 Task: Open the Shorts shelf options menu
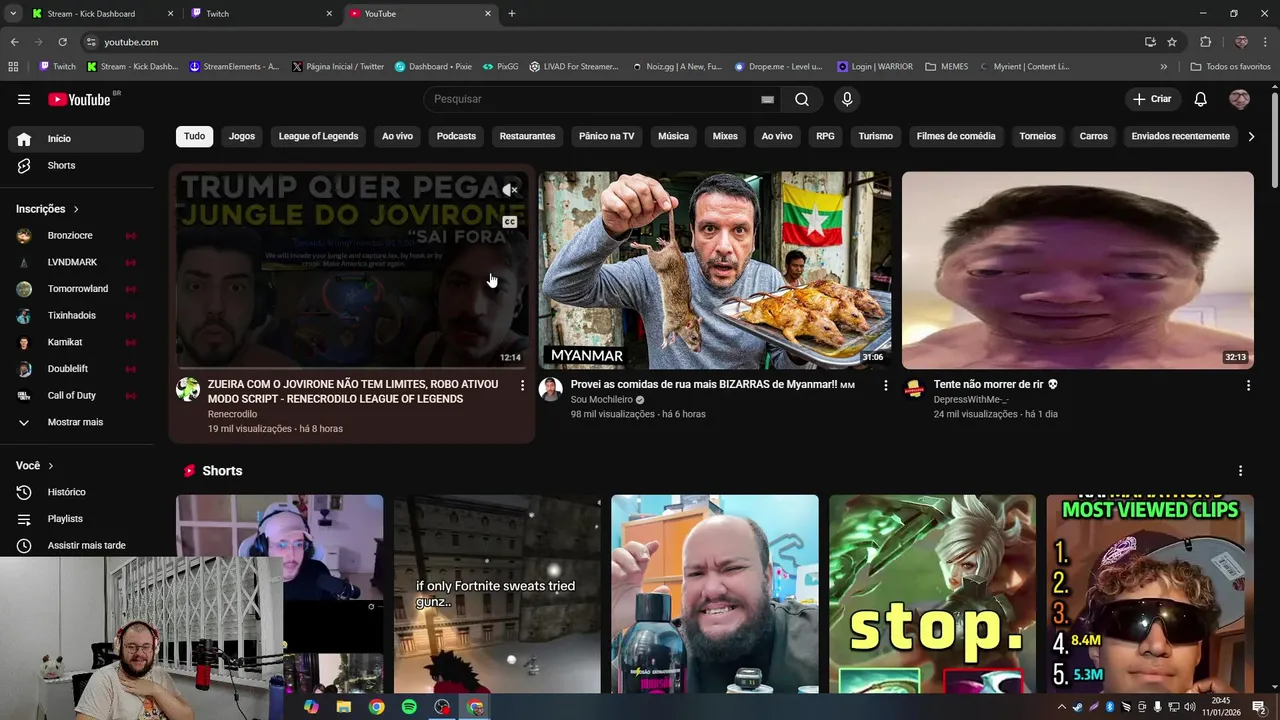1240,471
